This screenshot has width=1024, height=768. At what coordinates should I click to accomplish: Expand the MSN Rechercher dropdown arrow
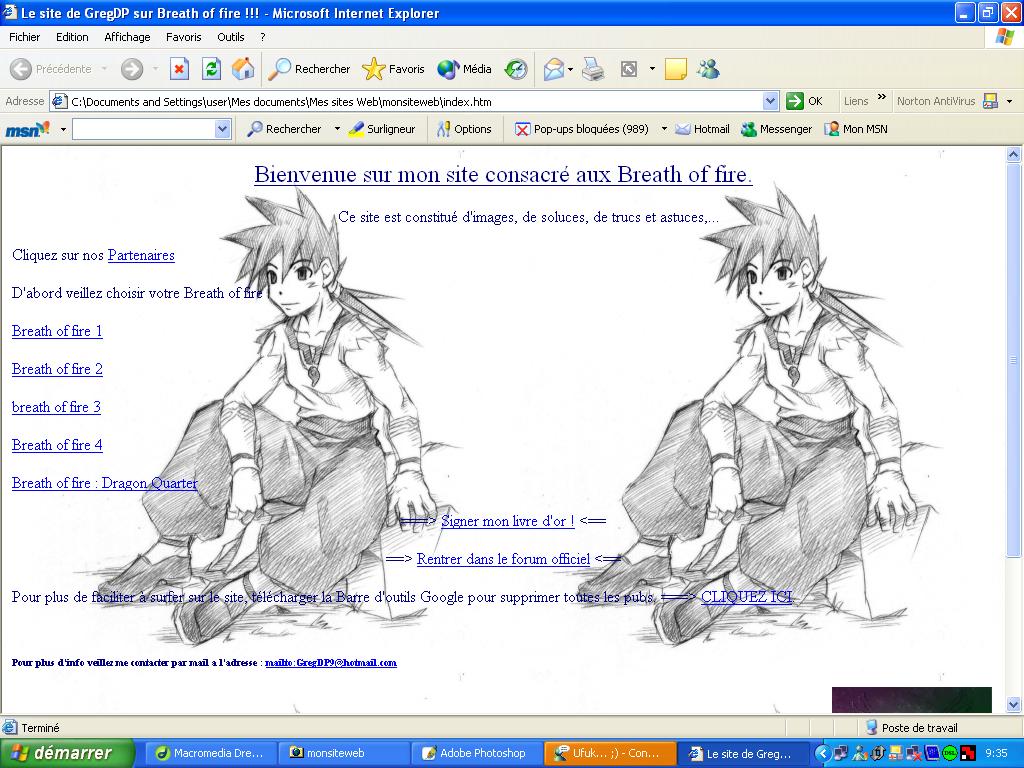click(x=337, y=129)
